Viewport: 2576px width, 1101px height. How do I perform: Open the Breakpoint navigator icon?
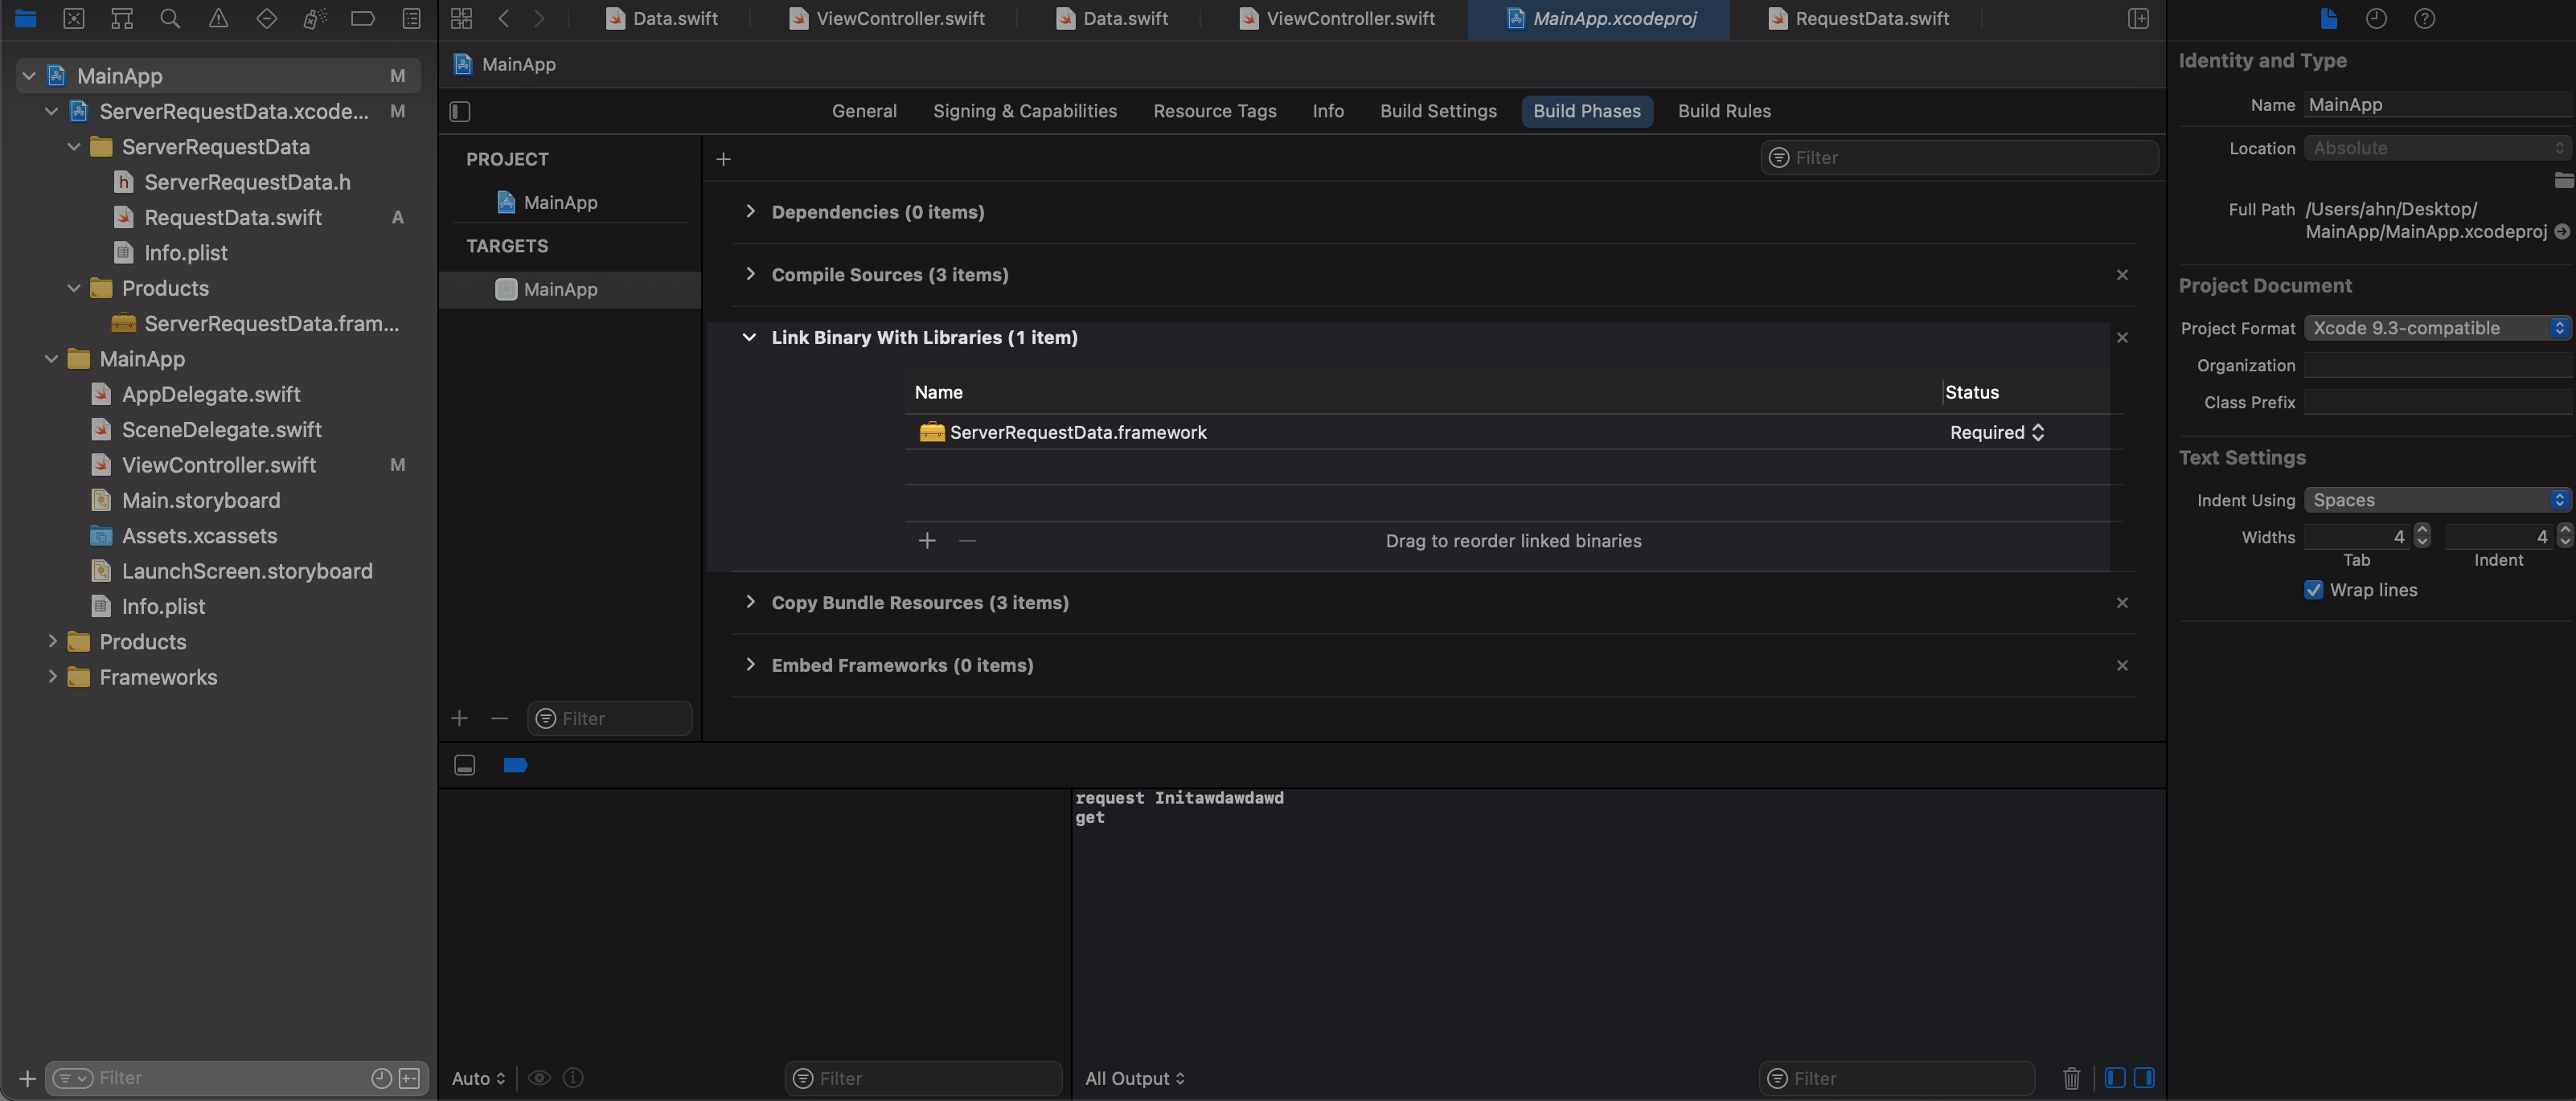point(363,18)
